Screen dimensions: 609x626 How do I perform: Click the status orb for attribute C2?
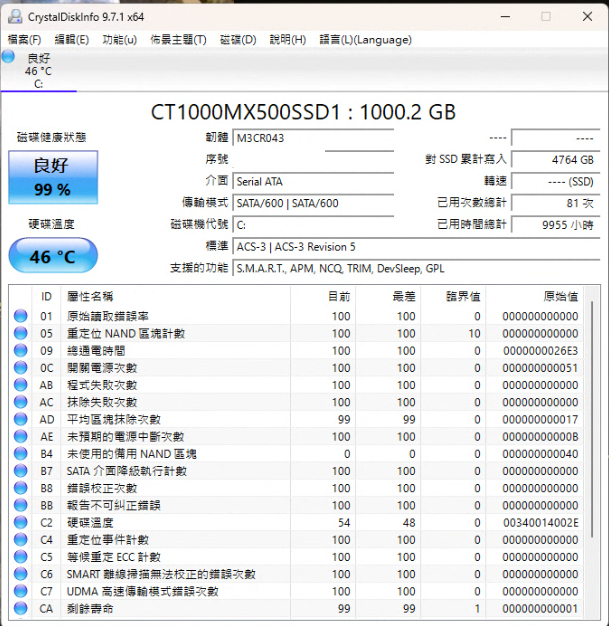20,522
